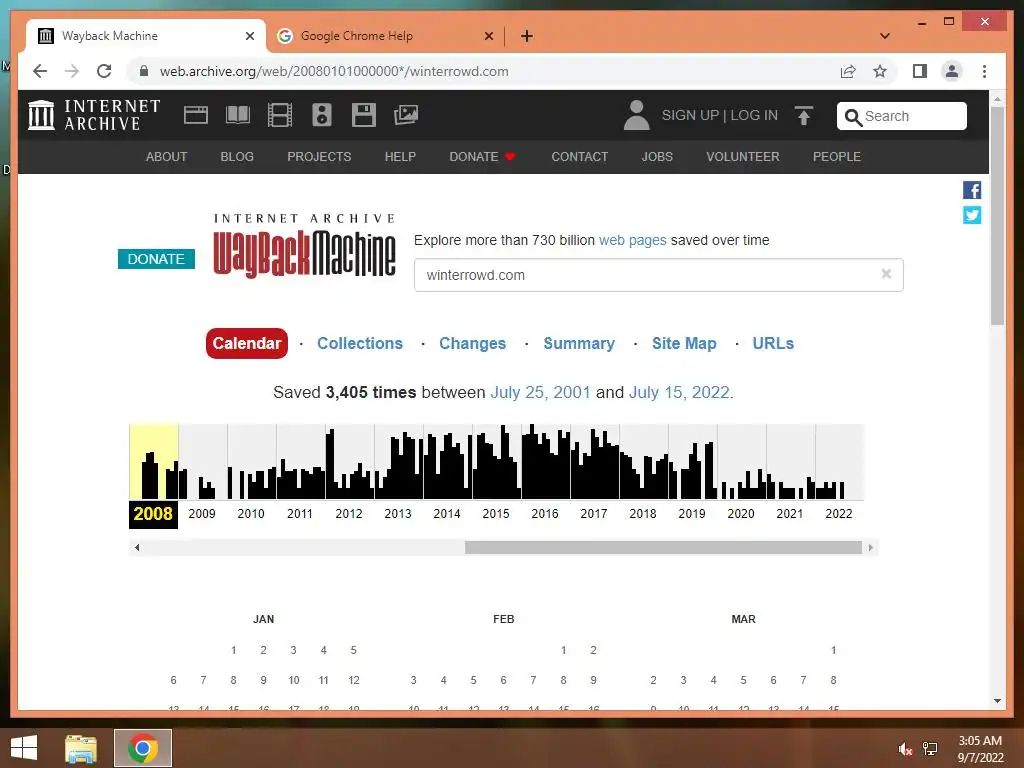The image size is (1024, 768).
Task: Click the user avatar icon
Action: click(x=636, y=115)
